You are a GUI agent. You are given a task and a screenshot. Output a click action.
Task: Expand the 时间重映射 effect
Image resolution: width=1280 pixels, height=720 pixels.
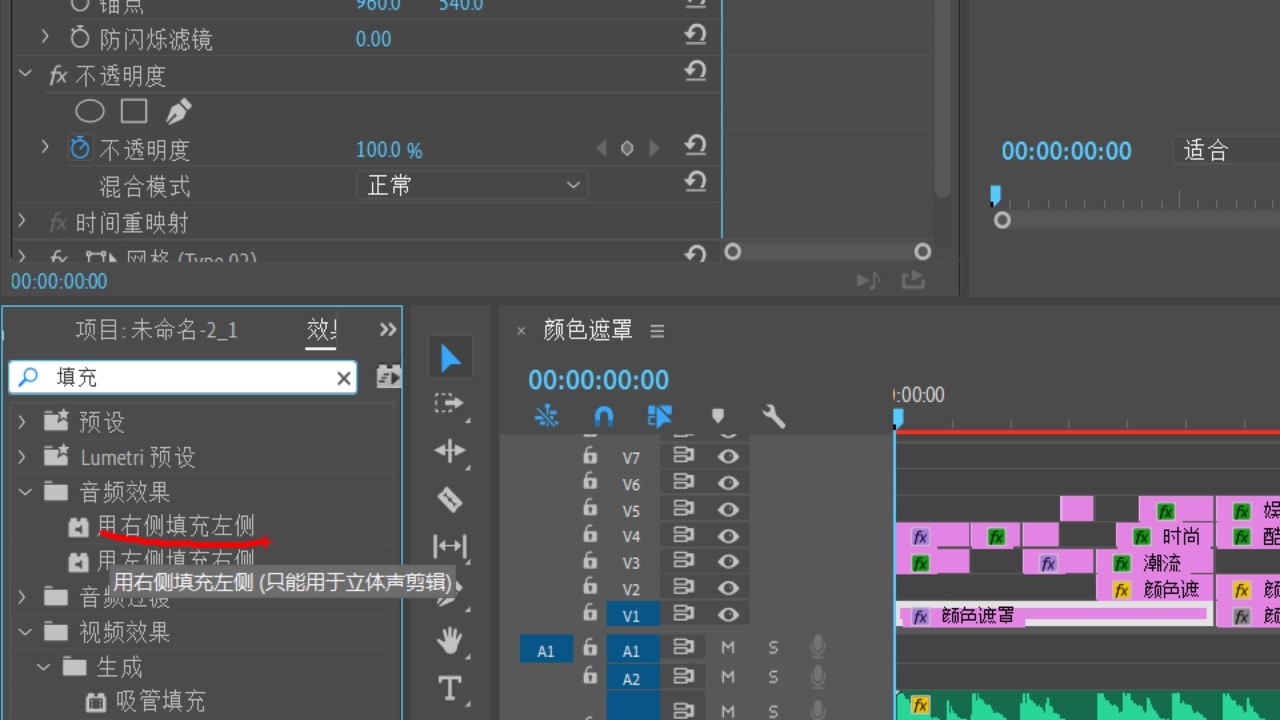tap(22, 221)
